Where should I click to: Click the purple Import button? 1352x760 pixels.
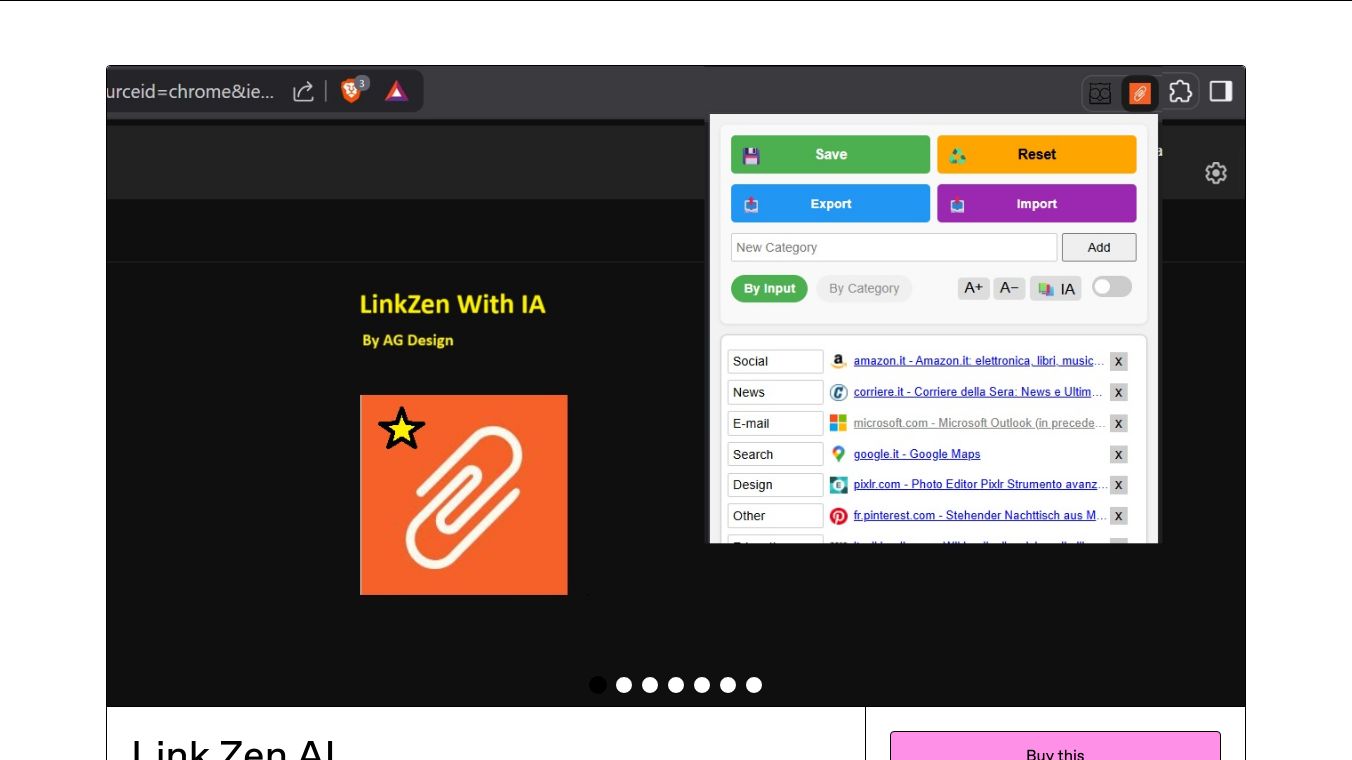tap(1036, 203)
